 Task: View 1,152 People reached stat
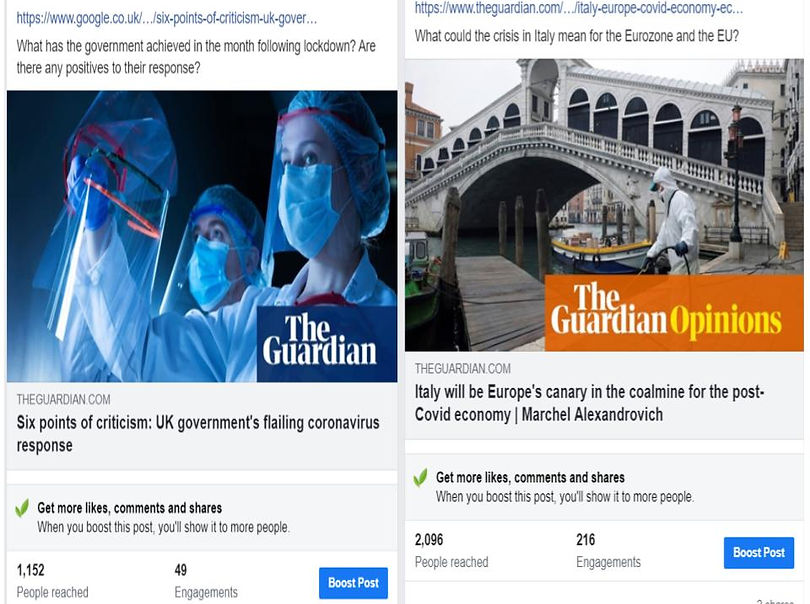click(52, 581)
